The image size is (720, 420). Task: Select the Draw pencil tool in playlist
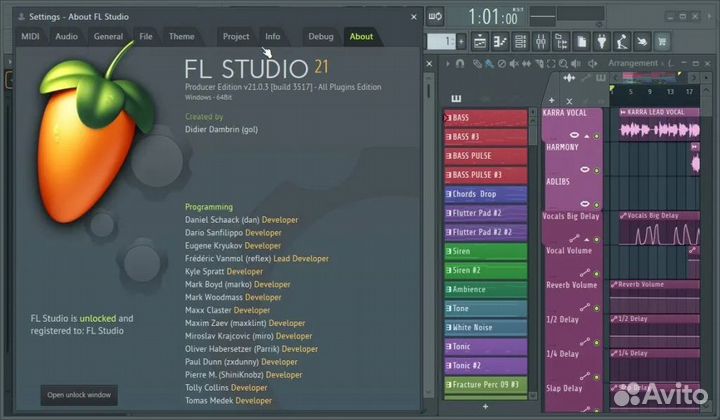tap(477, 63)
